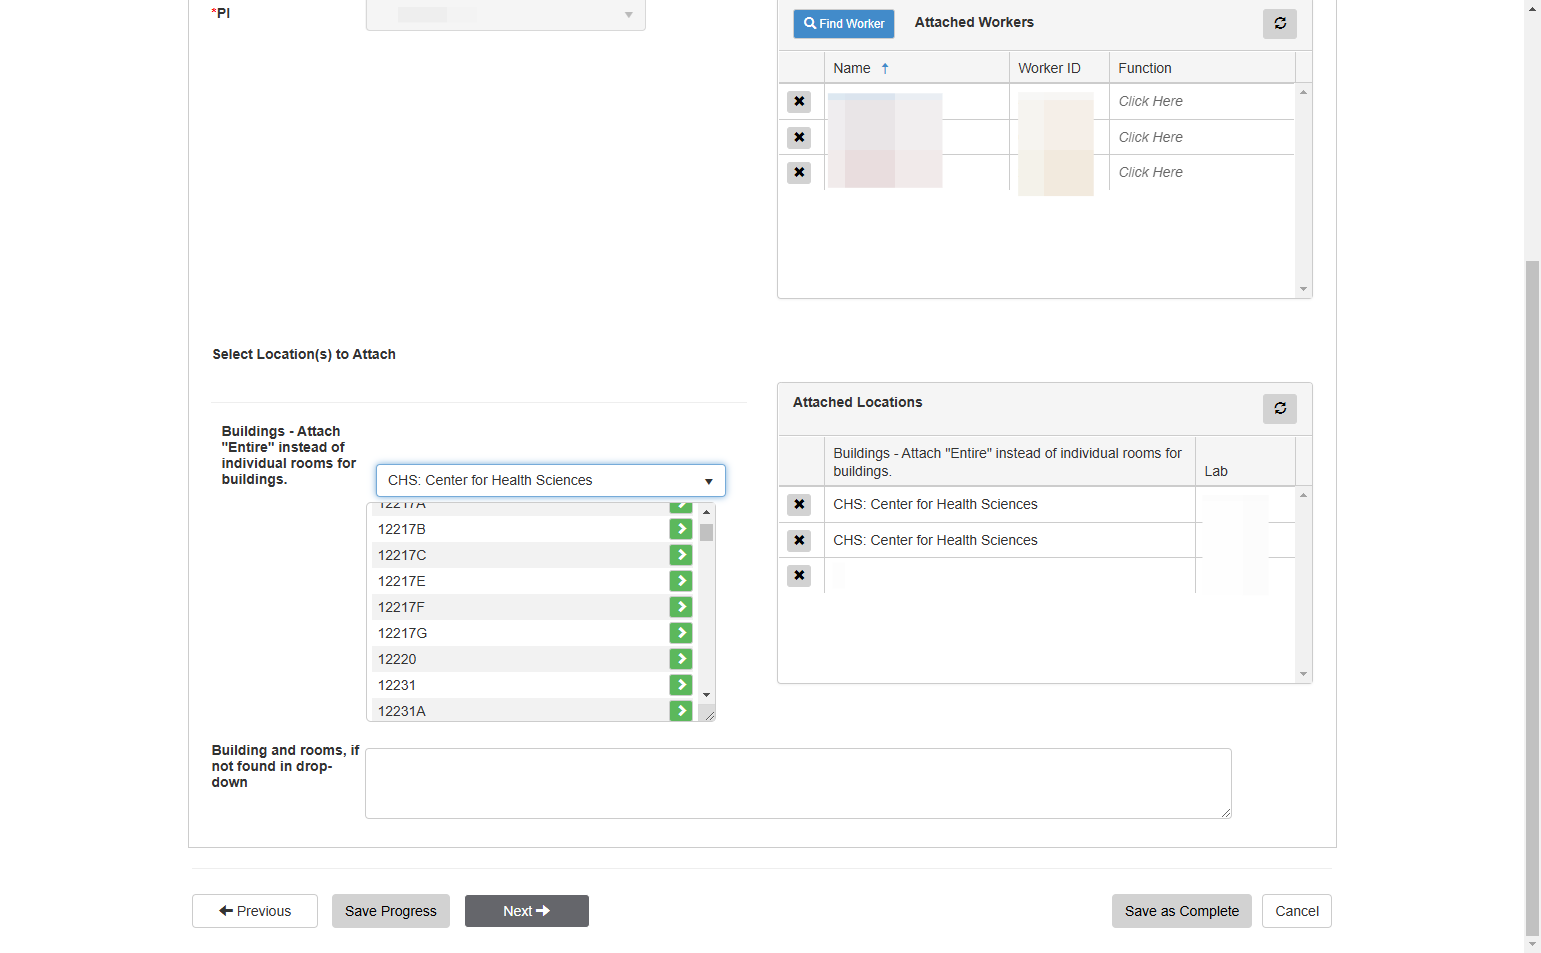
Task: Refresh the Attached Locations list
Action: [1279, 408]
